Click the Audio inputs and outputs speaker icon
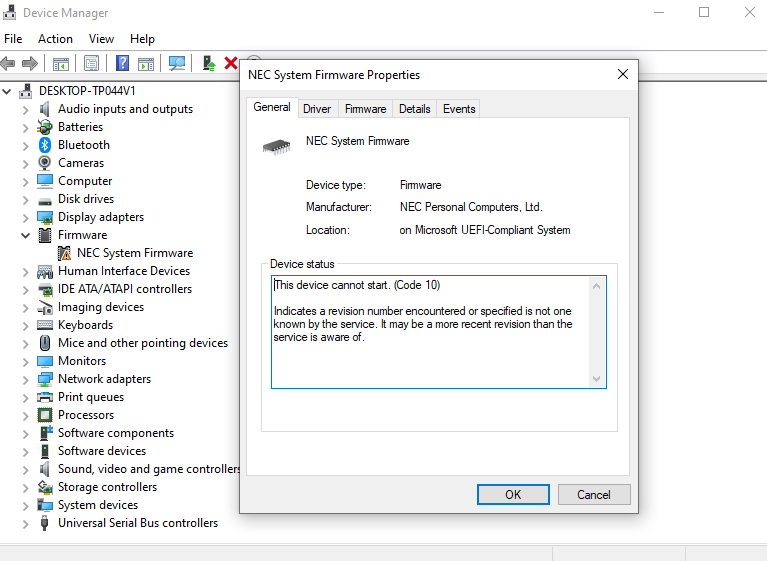The width and height of the screenshot is (767, 561). coord(45,109)
